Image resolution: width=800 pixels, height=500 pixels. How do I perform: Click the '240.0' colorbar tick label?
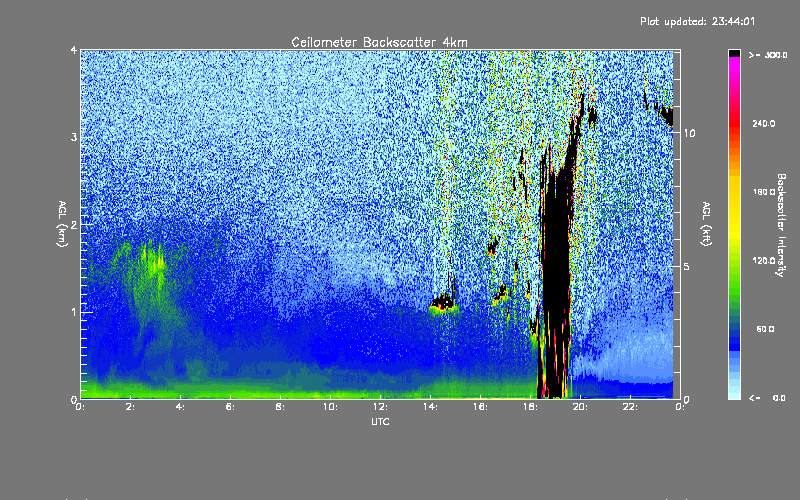[x=764, y=123]
